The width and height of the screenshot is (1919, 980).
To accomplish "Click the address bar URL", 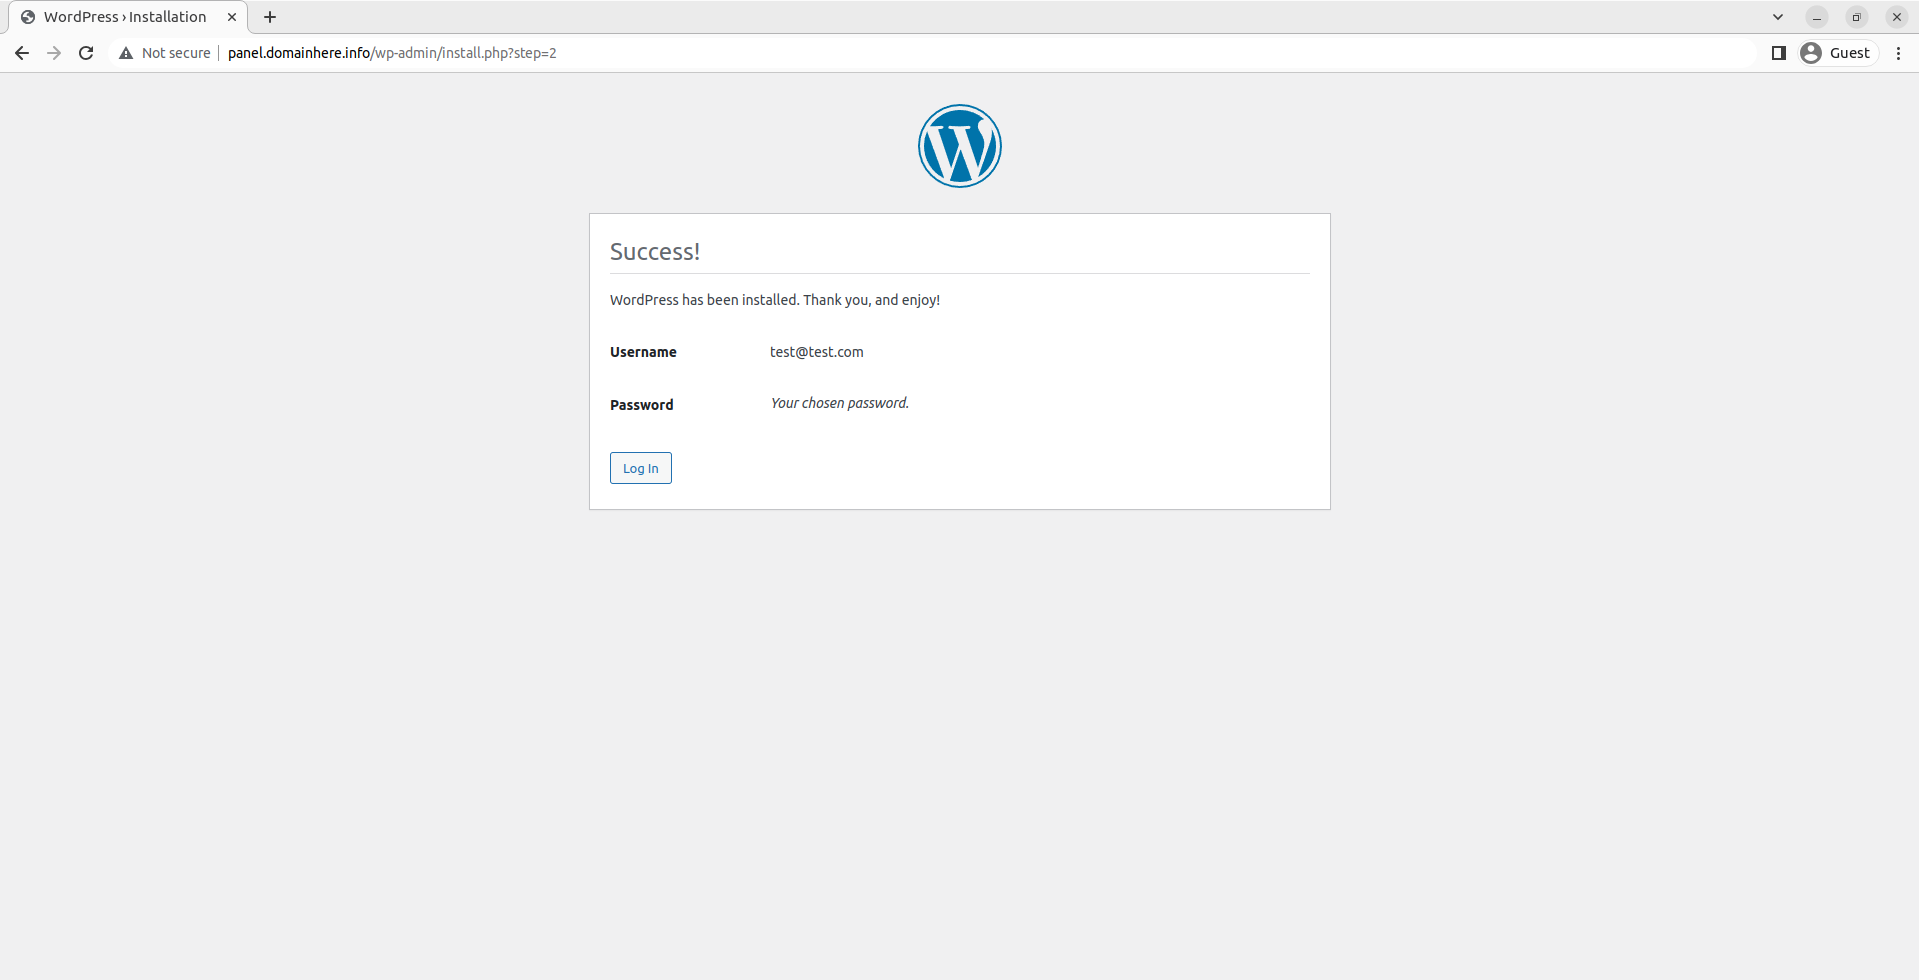I will pyautogui.click(x=392, y=53).
